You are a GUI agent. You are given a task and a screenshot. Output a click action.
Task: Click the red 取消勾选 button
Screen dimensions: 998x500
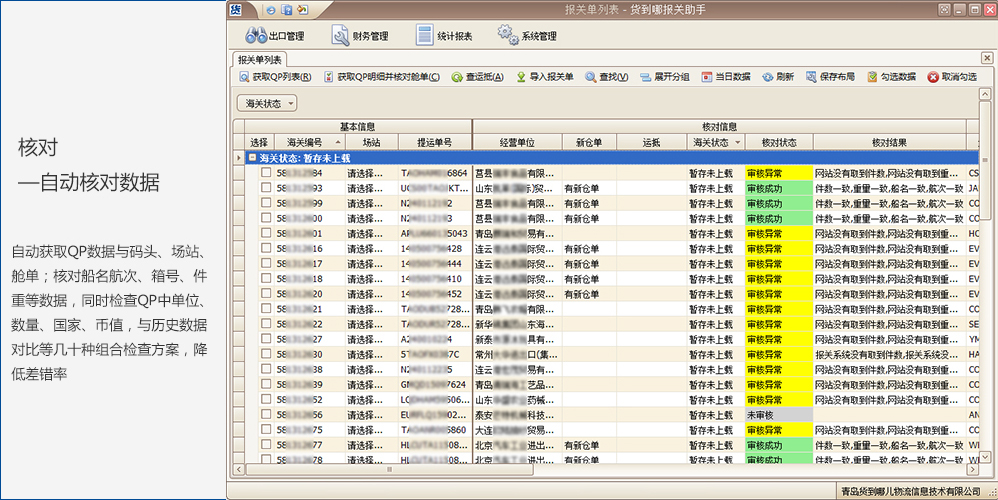point(952,77)
